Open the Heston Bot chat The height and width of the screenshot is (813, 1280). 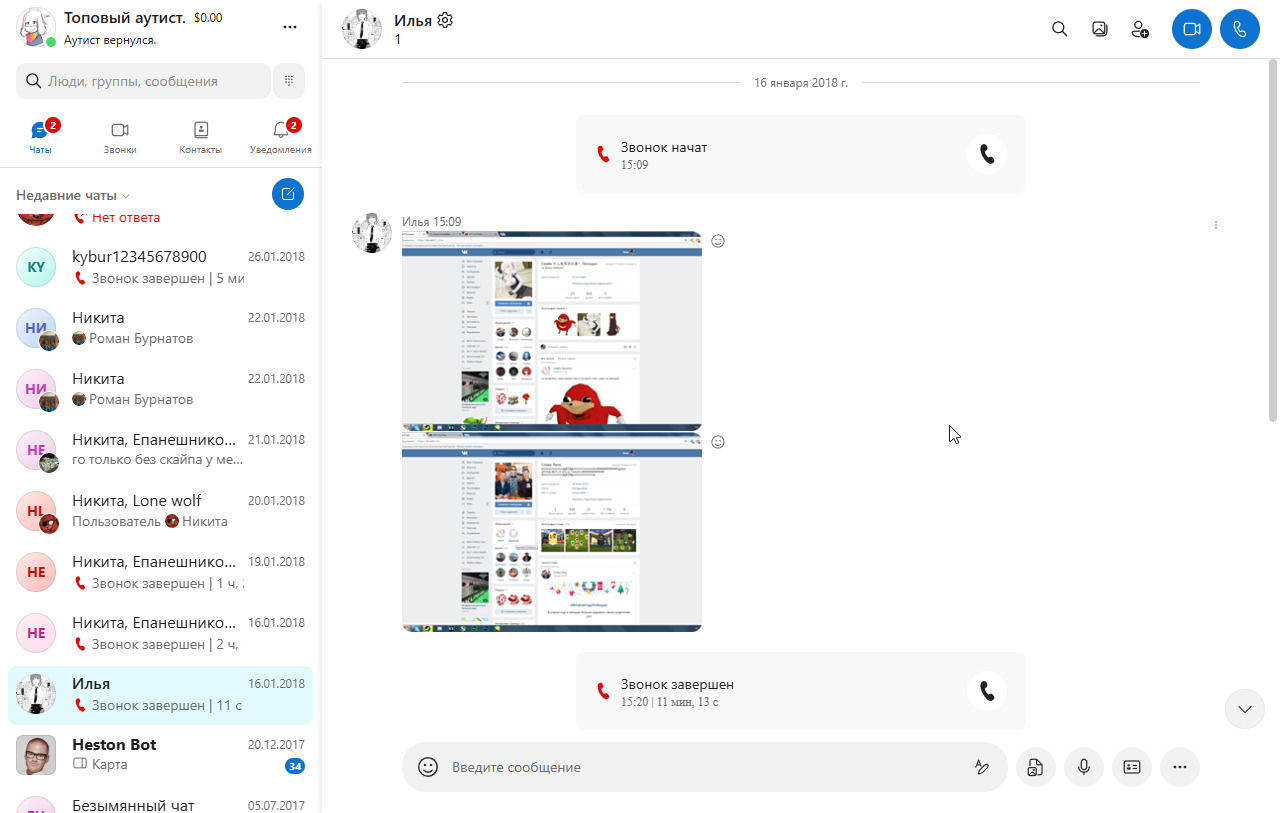(x=160, y=755)
